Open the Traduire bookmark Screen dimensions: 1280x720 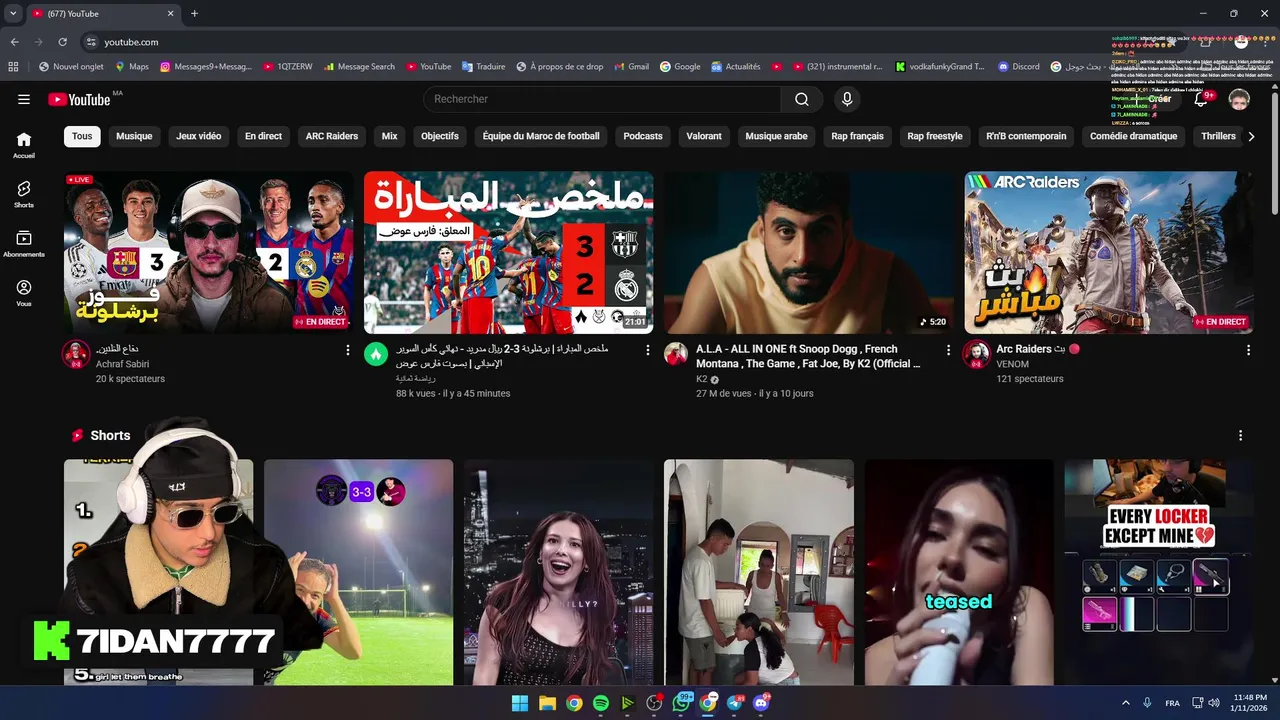484,67
